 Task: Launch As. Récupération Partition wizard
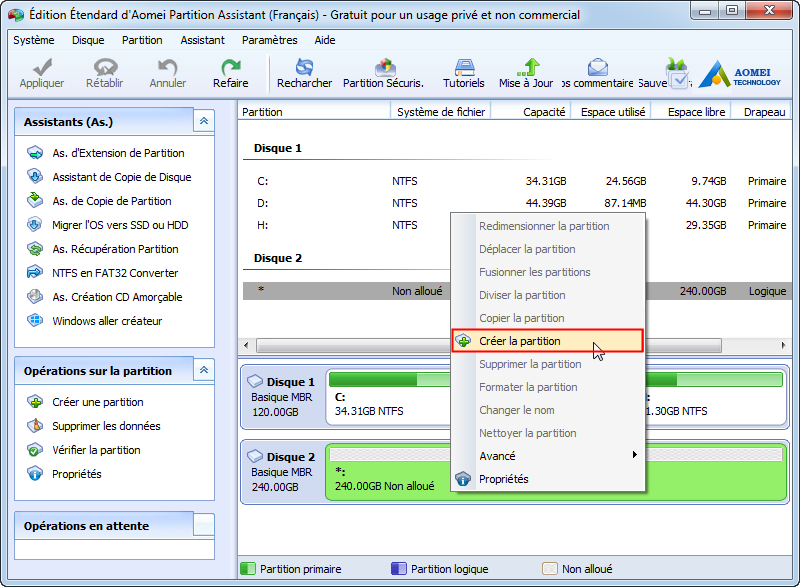pos(115,249)
